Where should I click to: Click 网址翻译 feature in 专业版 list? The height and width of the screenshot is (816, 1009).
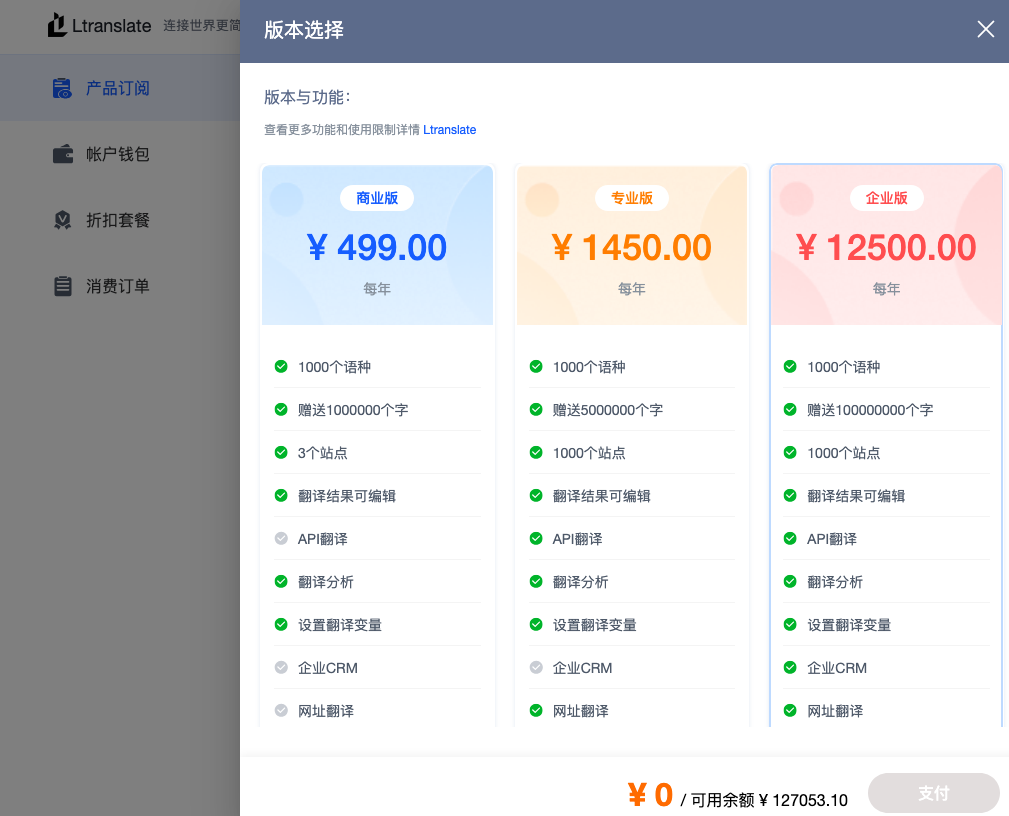click(580, 711)
